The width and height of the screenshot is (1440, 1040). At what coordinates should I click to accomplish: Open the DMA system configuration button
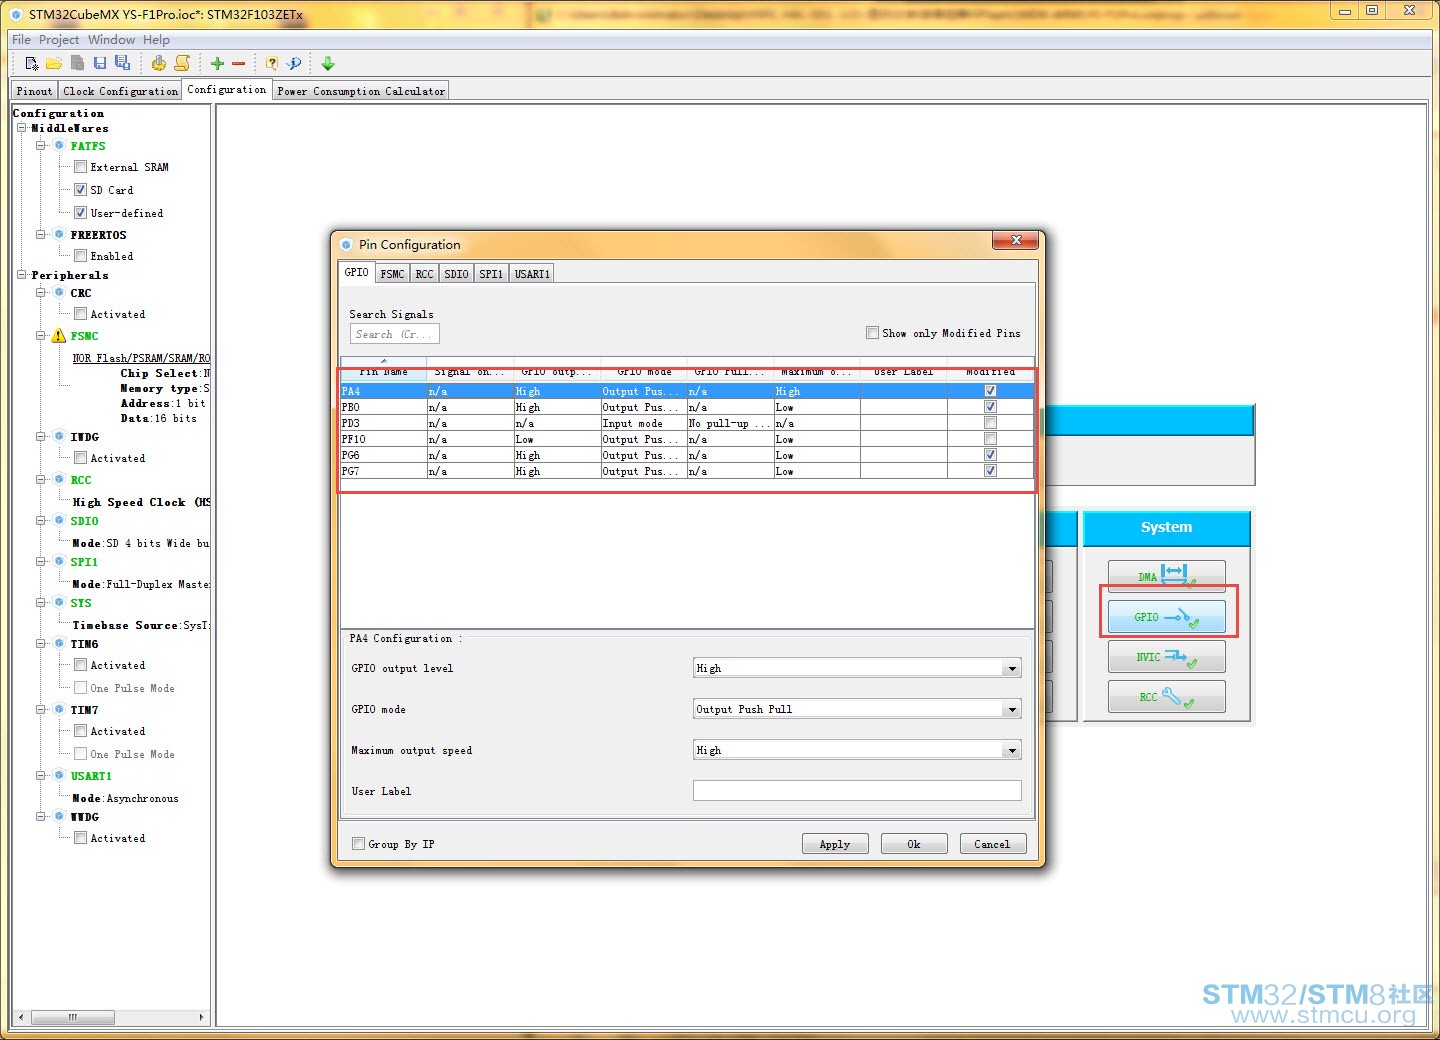(1166, 576)
